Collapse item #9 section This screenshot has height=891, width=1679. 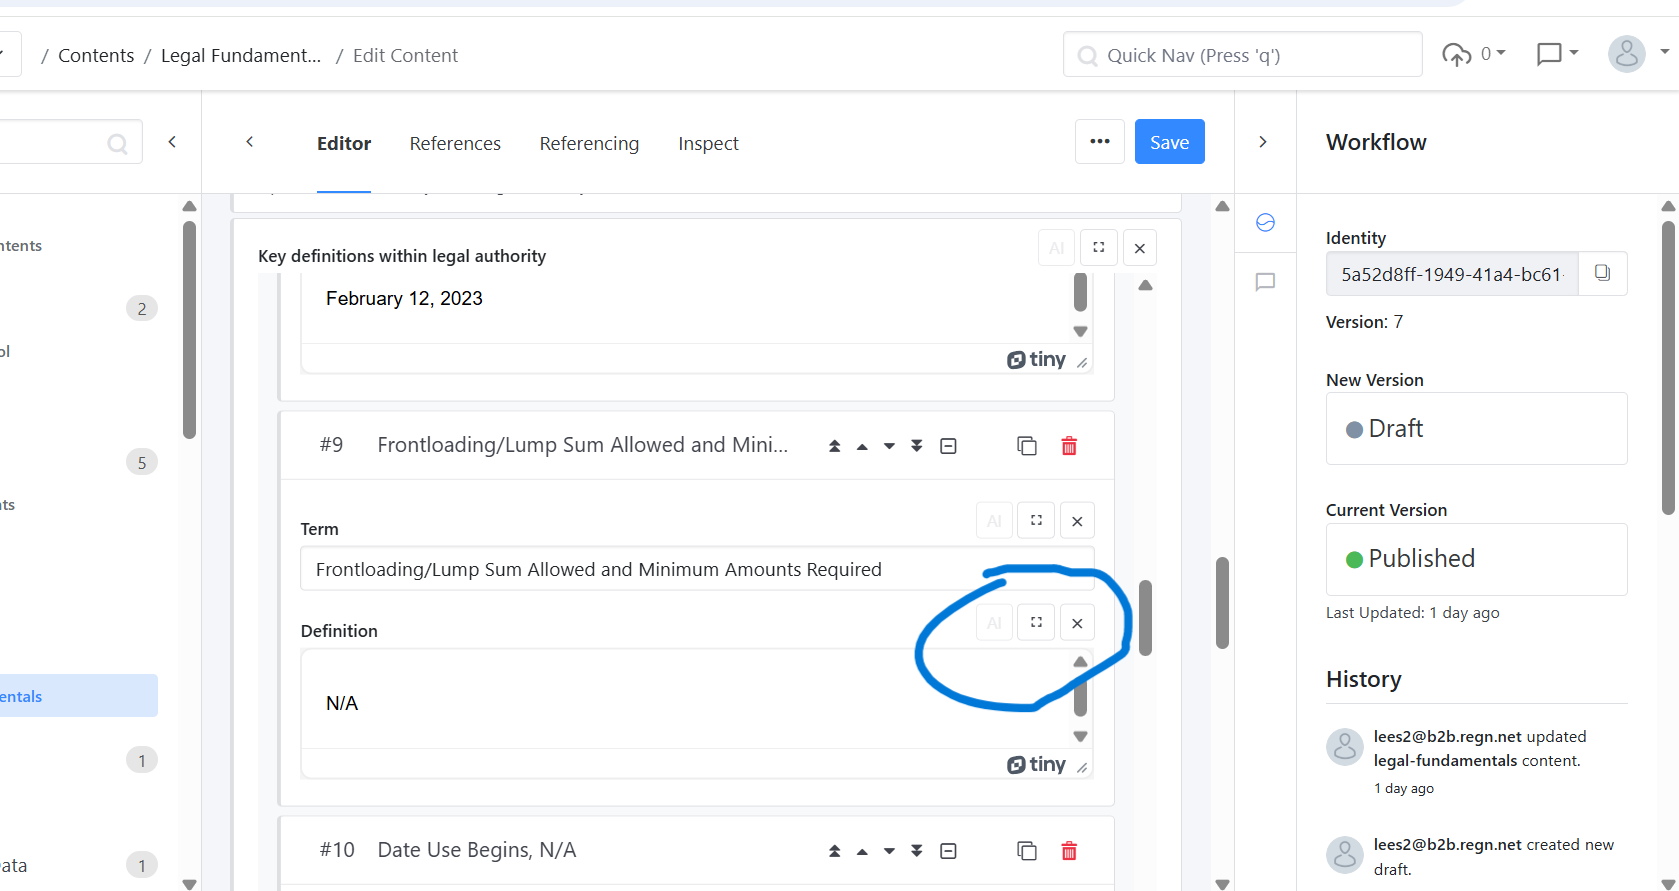point(948,446)
